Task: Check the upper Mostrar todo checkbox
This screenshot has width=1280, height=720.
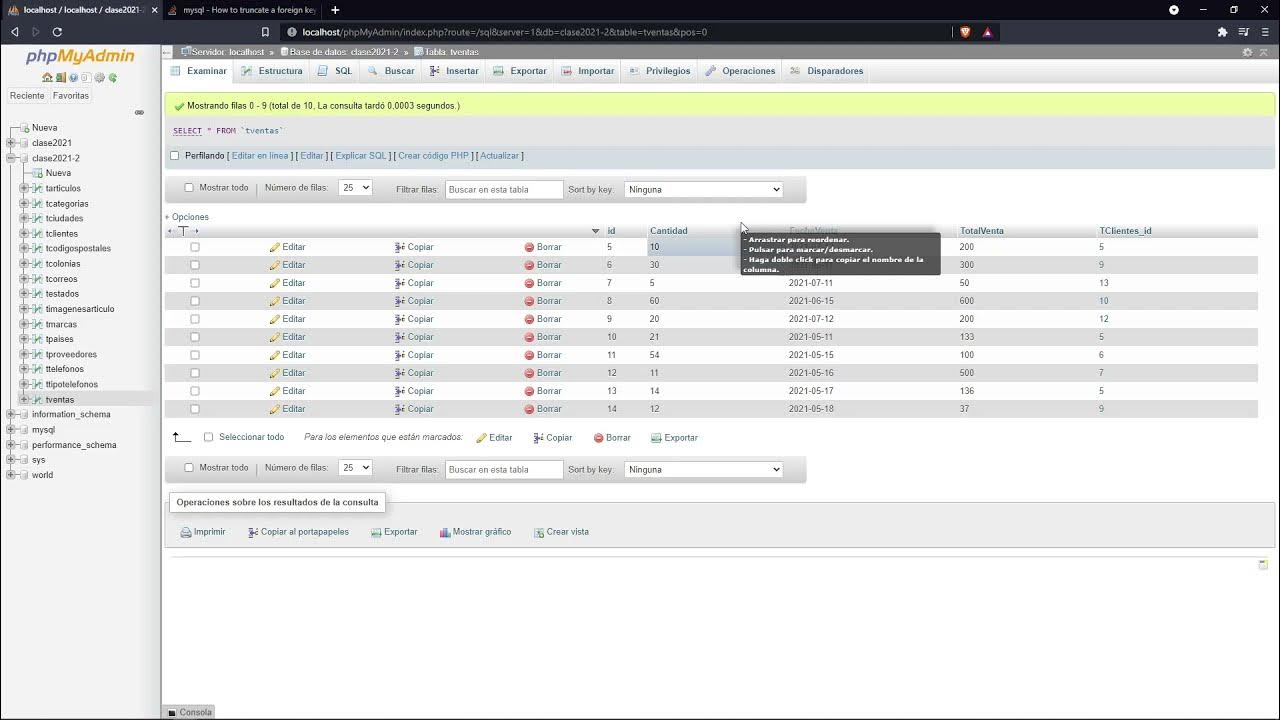Action: click(x=189, y=188)
